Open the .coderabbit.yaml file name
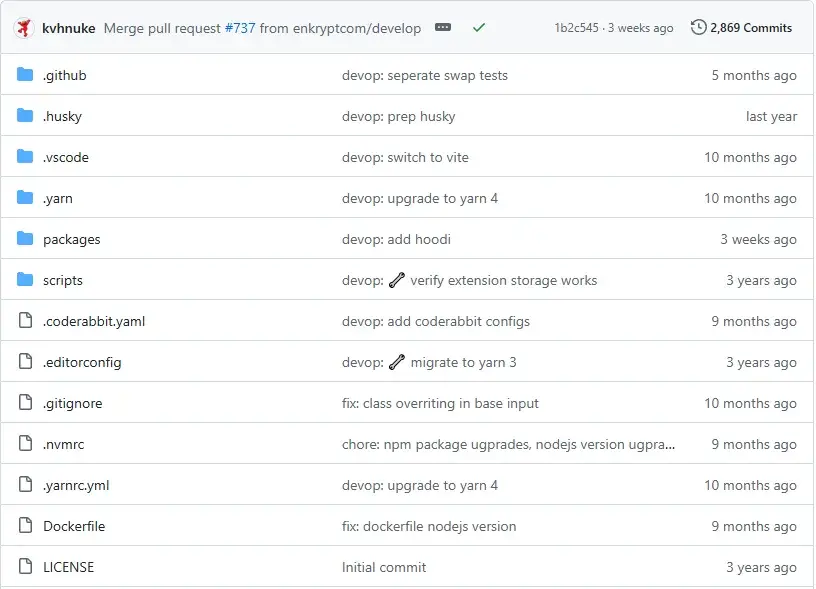The height and width of the screenshot is (589, 816). click(x=94, y=322)
